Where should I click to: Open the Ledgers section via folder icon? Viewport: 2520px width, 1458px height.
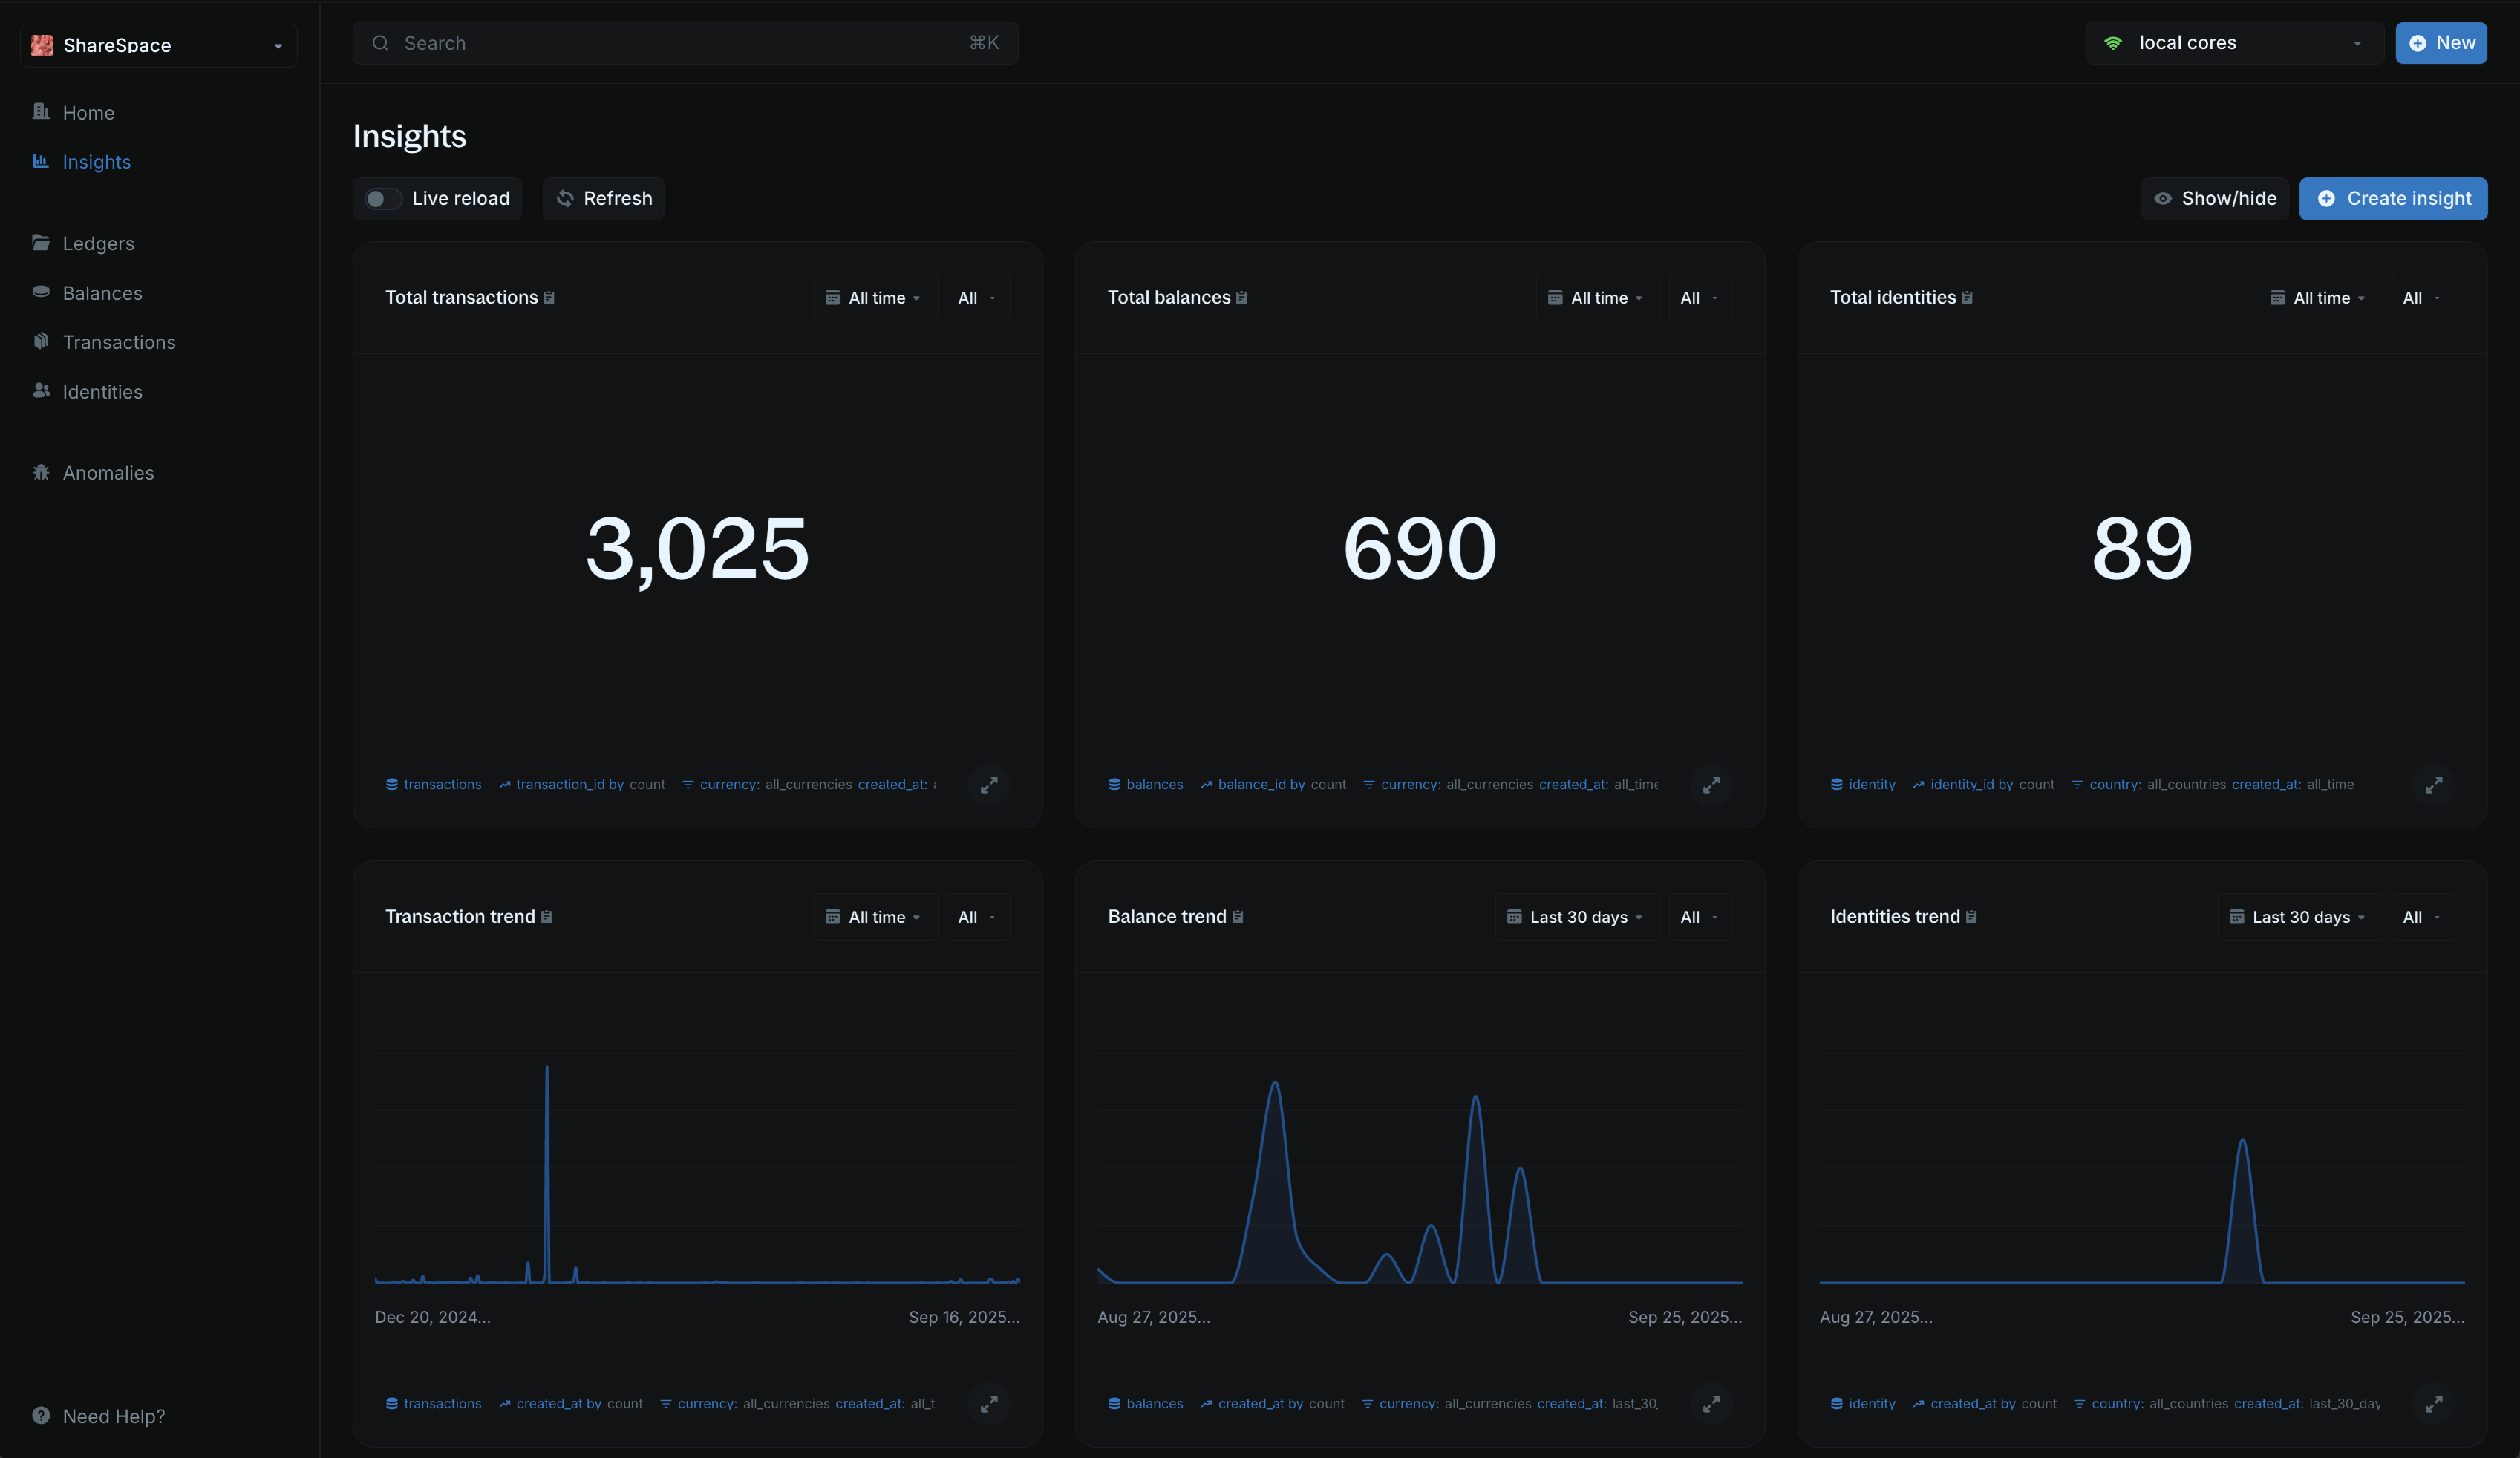pos(41,242)
